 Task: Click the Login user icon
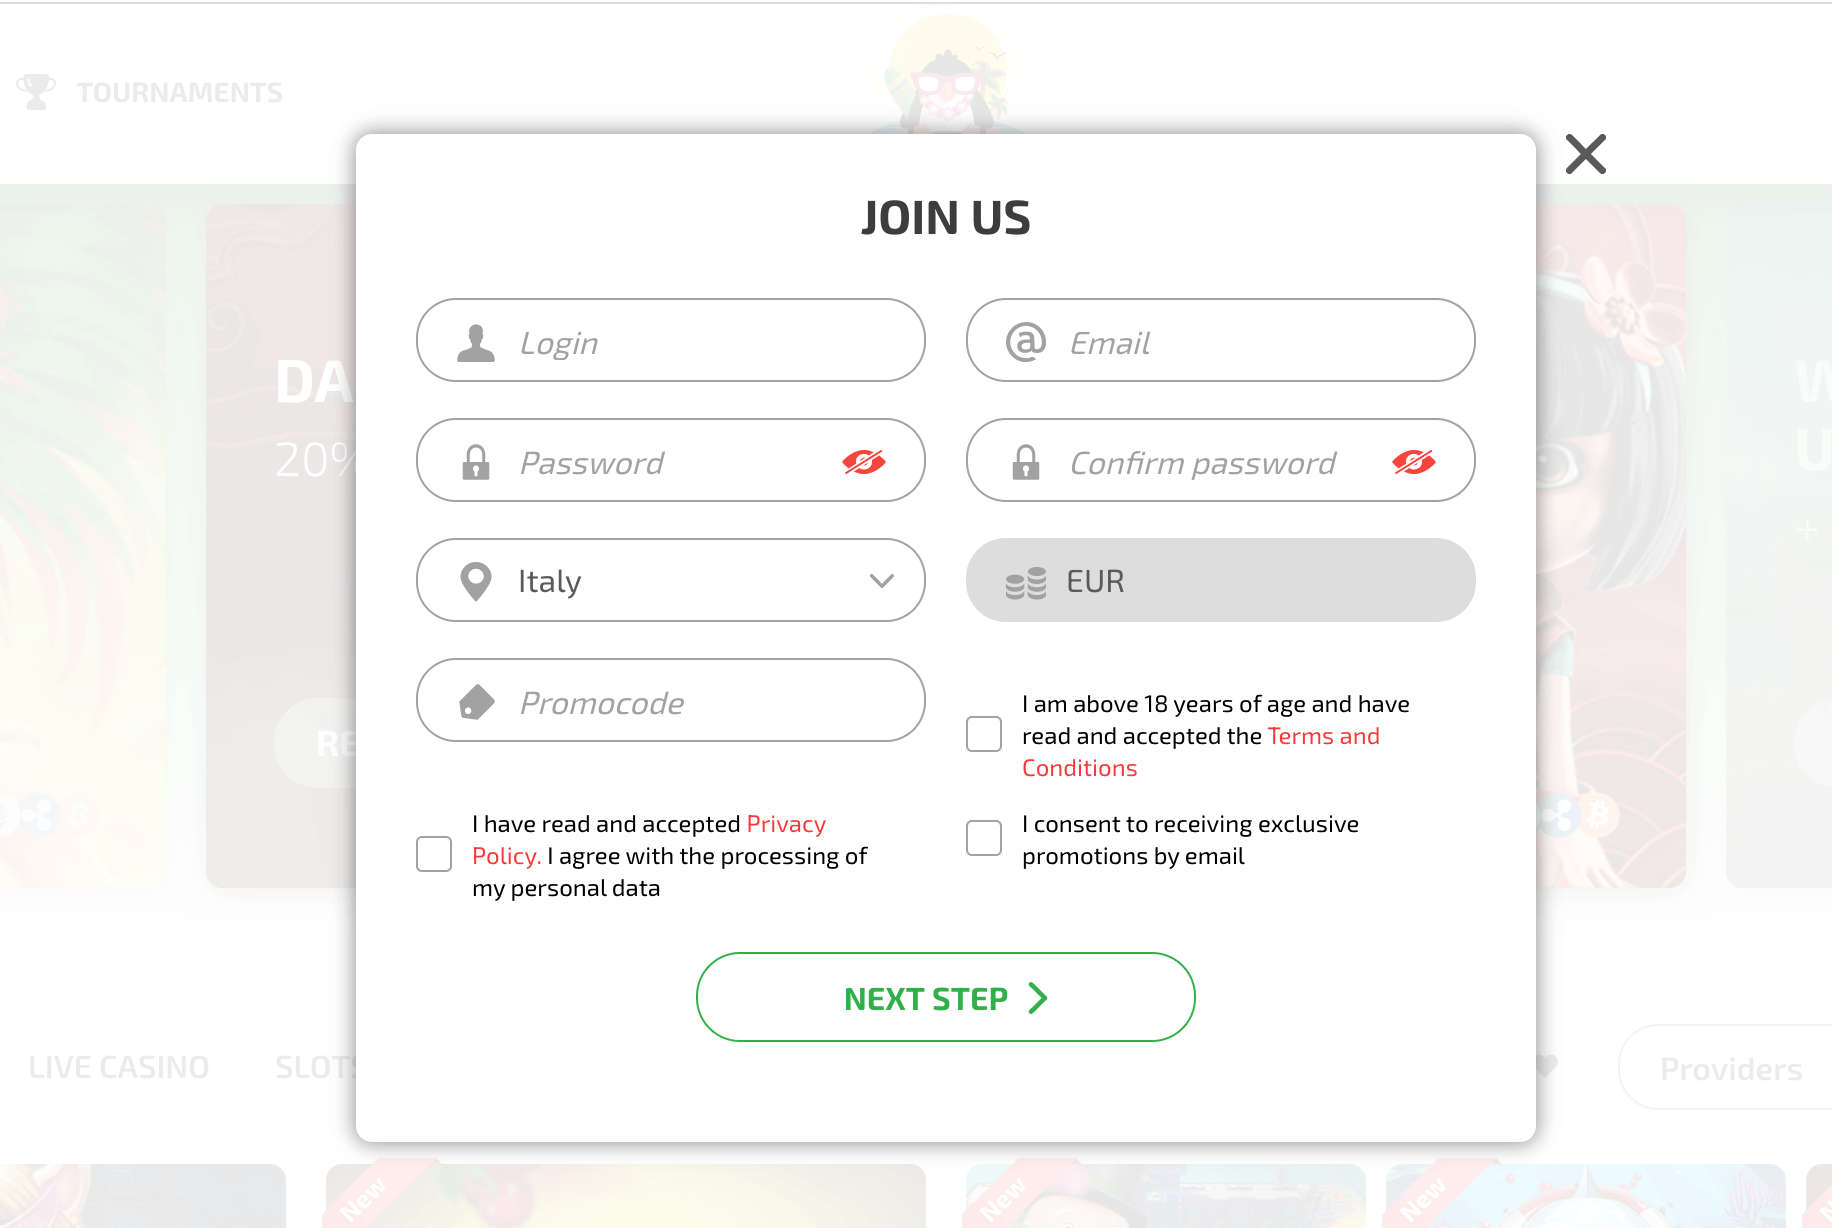coord(476,340)
